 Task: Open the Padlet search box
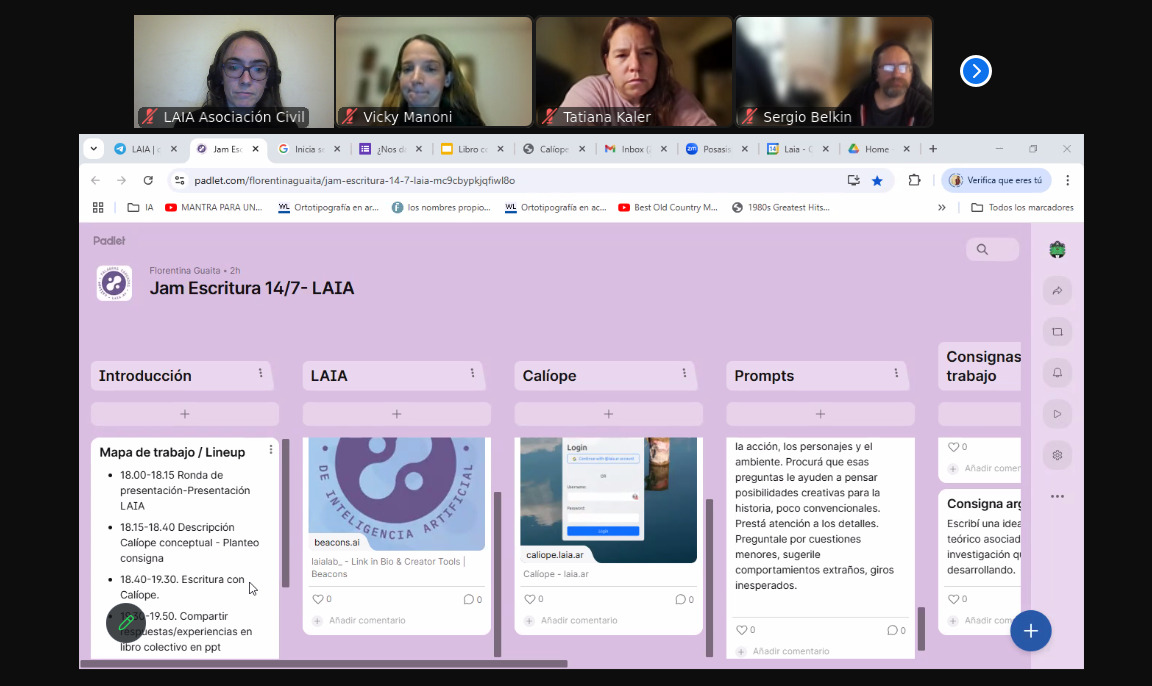tap(992, 250)
